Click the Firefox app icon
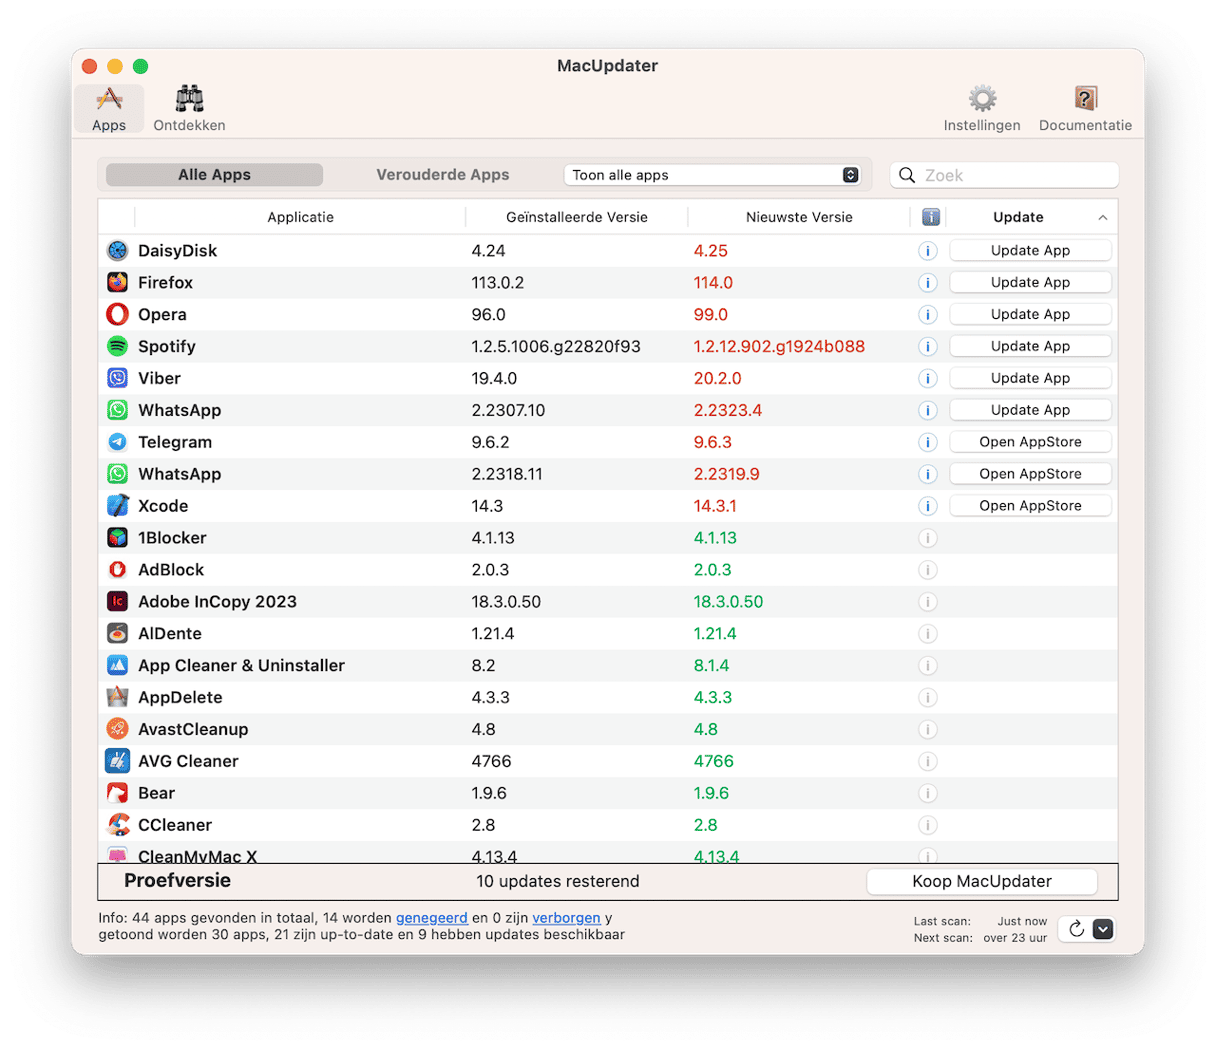The image size is (1216, 1049). click(x=117, y=283)
